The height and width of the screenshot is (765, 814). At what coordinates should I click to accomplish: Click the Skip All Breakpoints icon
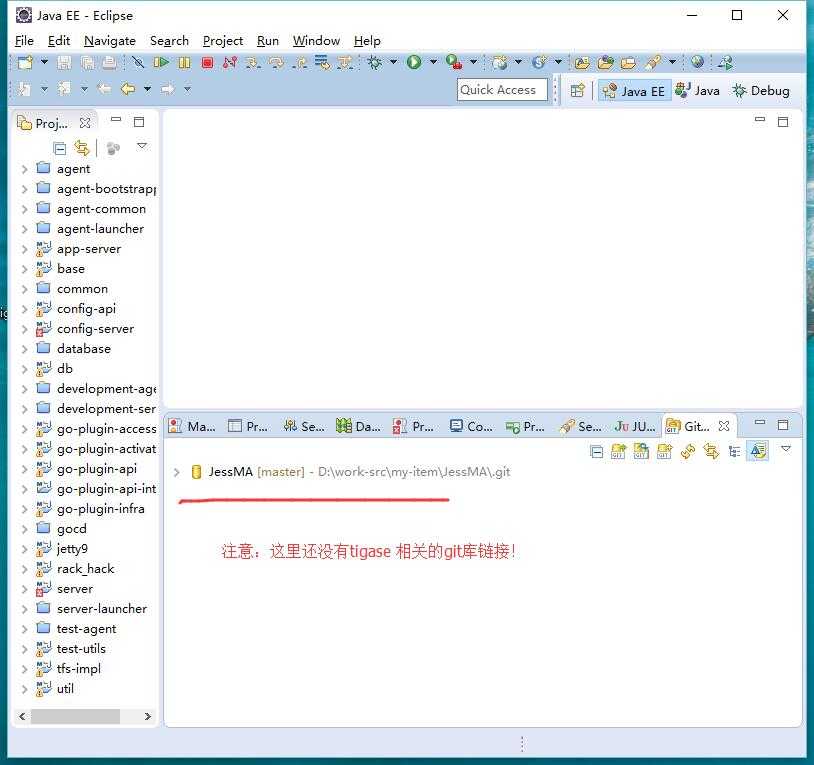(138, 63)
